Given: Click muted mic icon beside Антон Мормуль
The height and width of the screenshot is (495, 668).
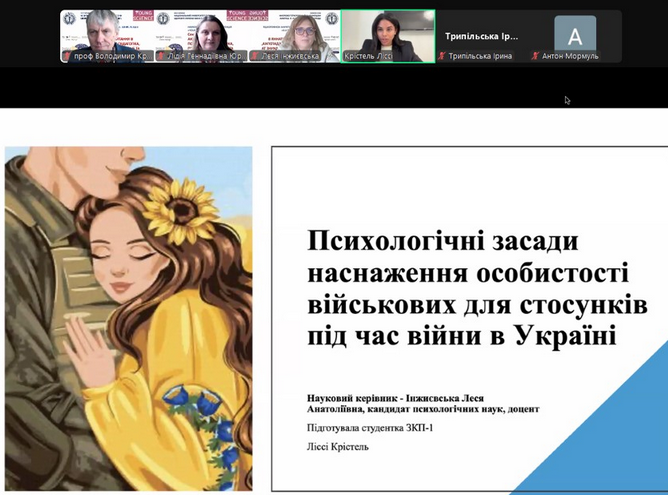Looking at the screenshot, I should tap(536, 56).
